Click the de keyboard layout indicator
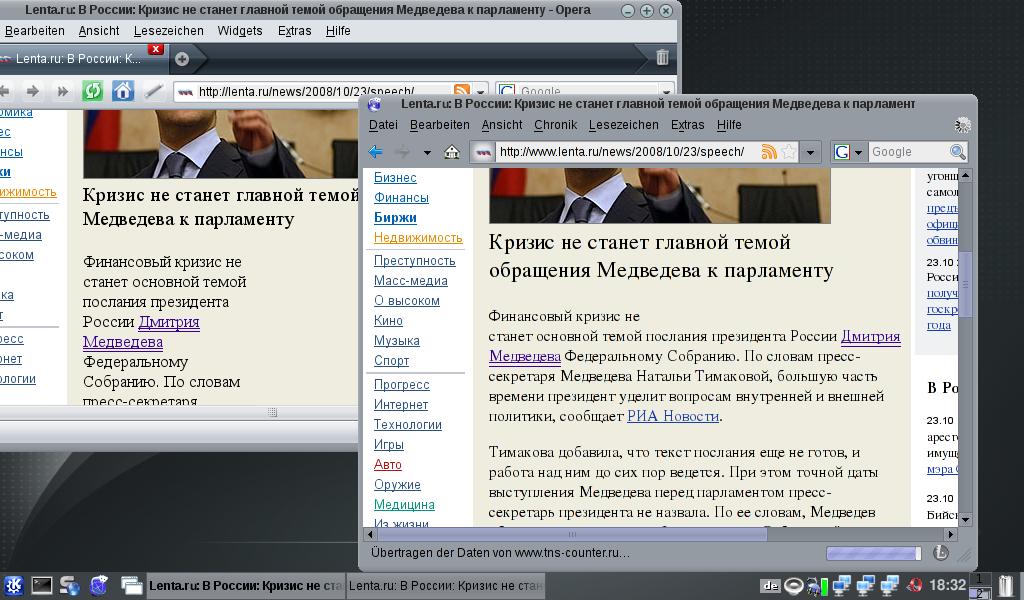 point(771,586)
